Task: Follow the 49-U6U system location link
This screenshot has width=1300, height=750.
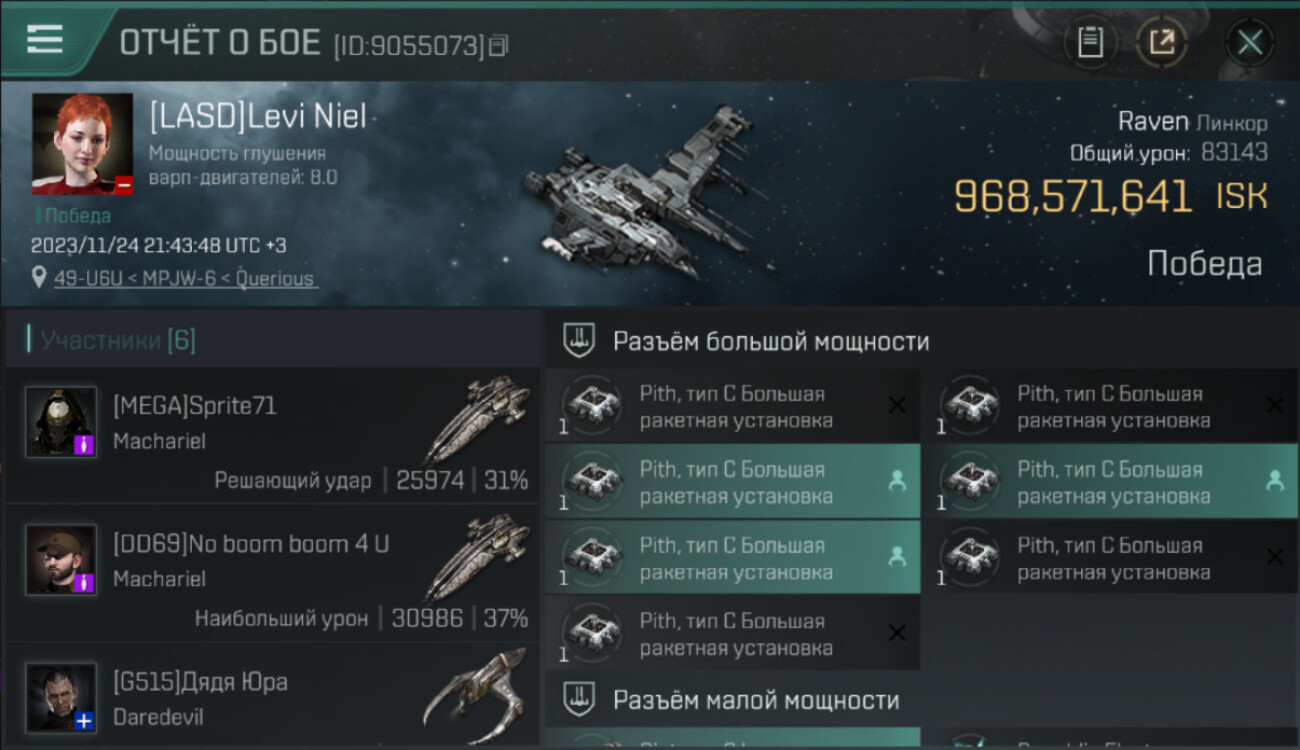Action: [185, 278]
